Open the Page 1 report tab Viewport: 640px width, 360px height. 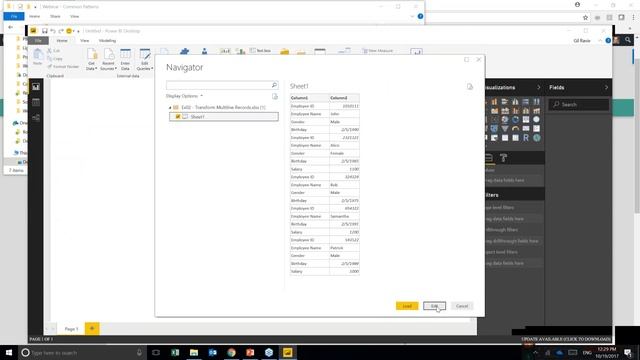71,329
